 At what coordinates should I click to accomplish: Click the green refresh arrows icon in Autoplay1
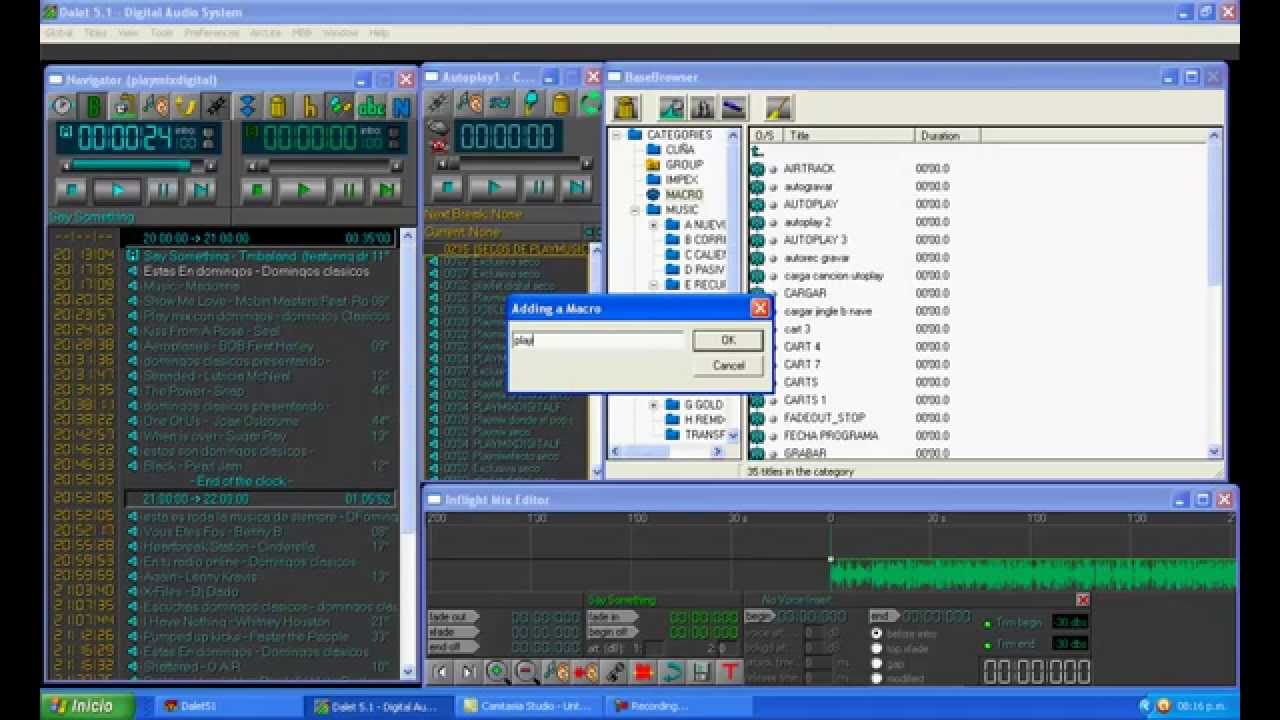click(590, 102)
